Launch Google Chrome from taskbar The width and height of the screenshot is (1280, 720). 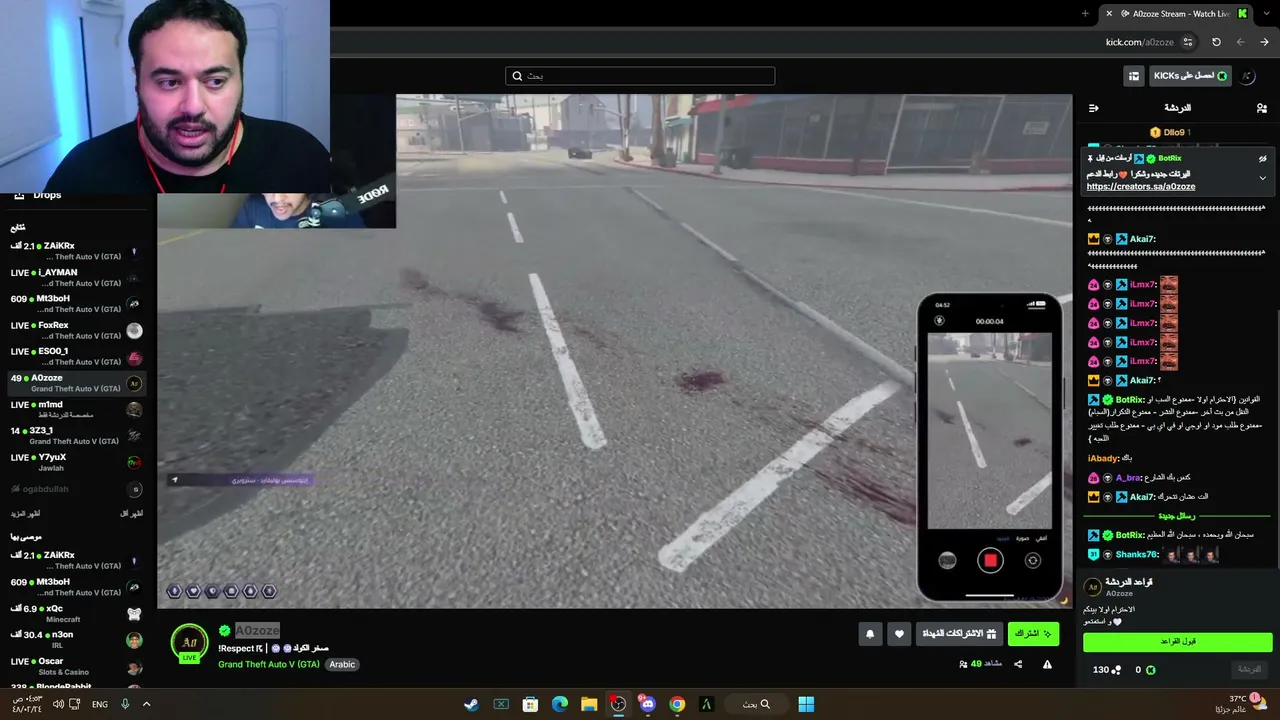pyautogui.click(x=677, y=704)
